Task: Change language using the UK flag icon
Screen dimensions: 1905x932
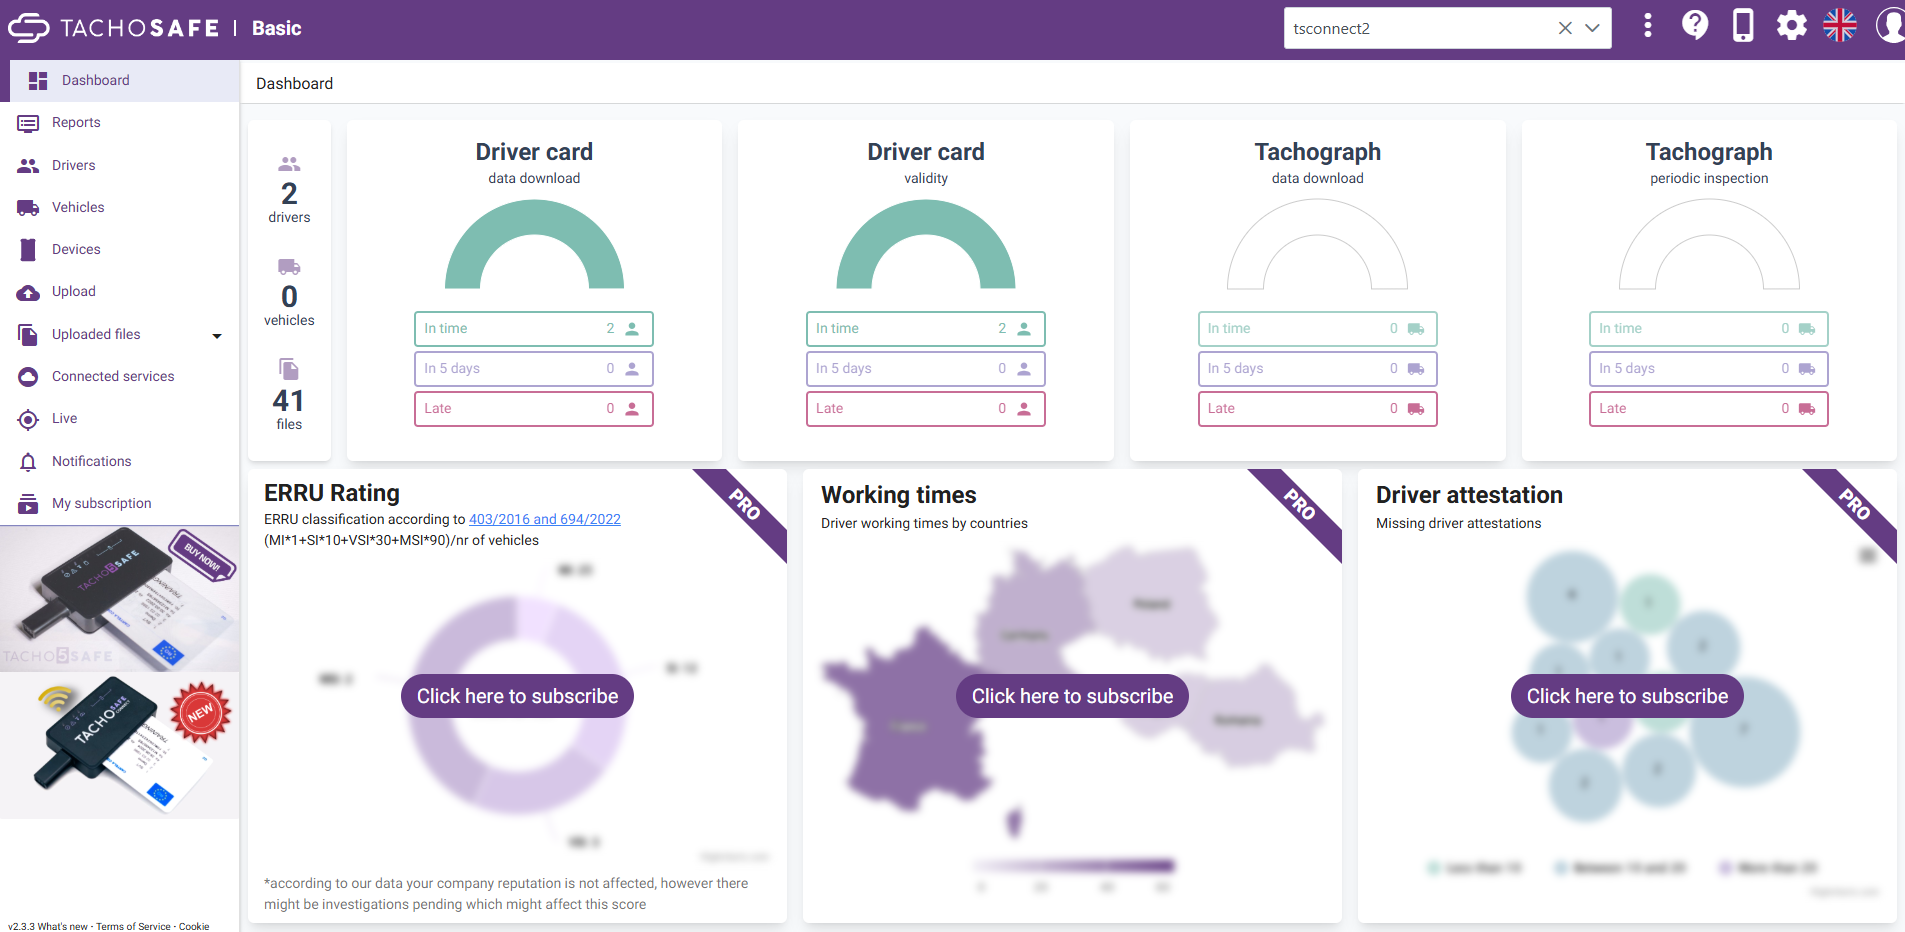Action: 1840,26
